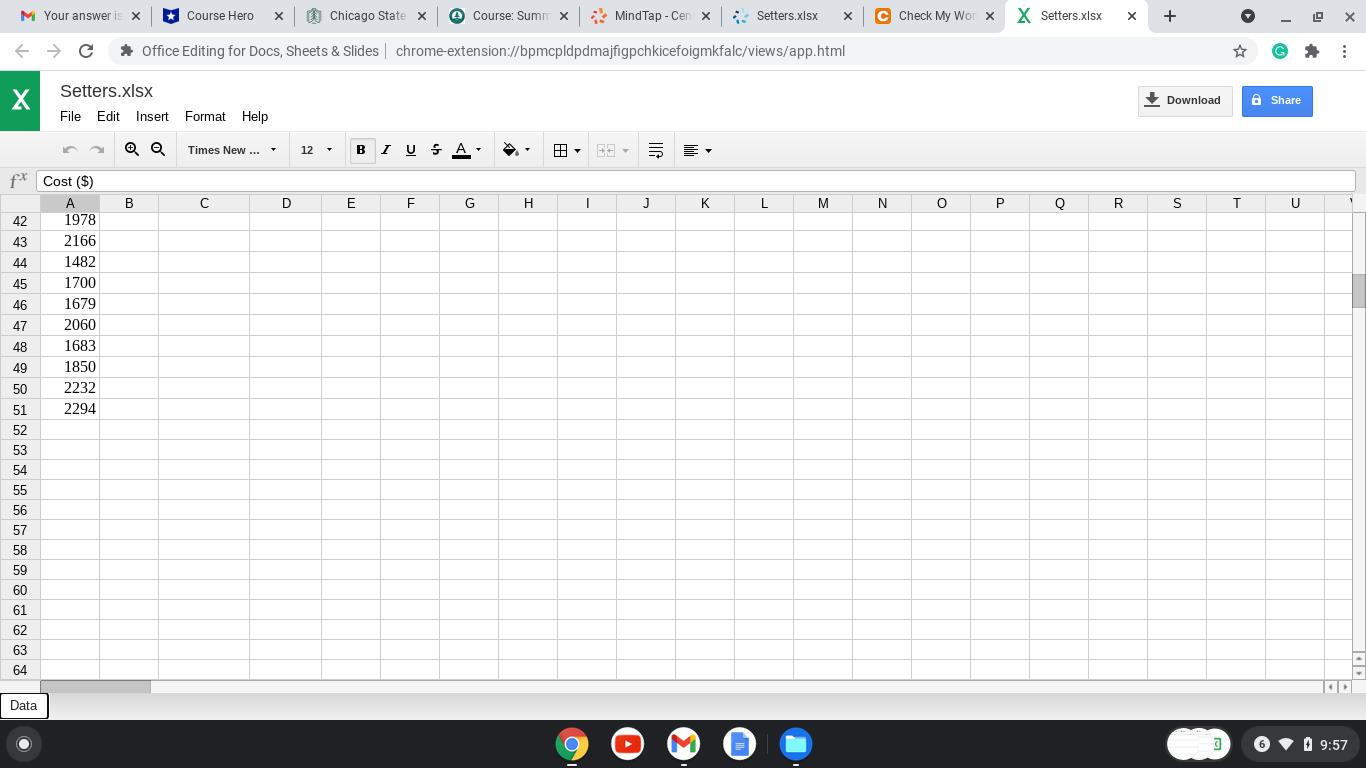This screenshot has height=768, width=1366.
Task: Open Gmail from the shelf
Action: point(684,744)
